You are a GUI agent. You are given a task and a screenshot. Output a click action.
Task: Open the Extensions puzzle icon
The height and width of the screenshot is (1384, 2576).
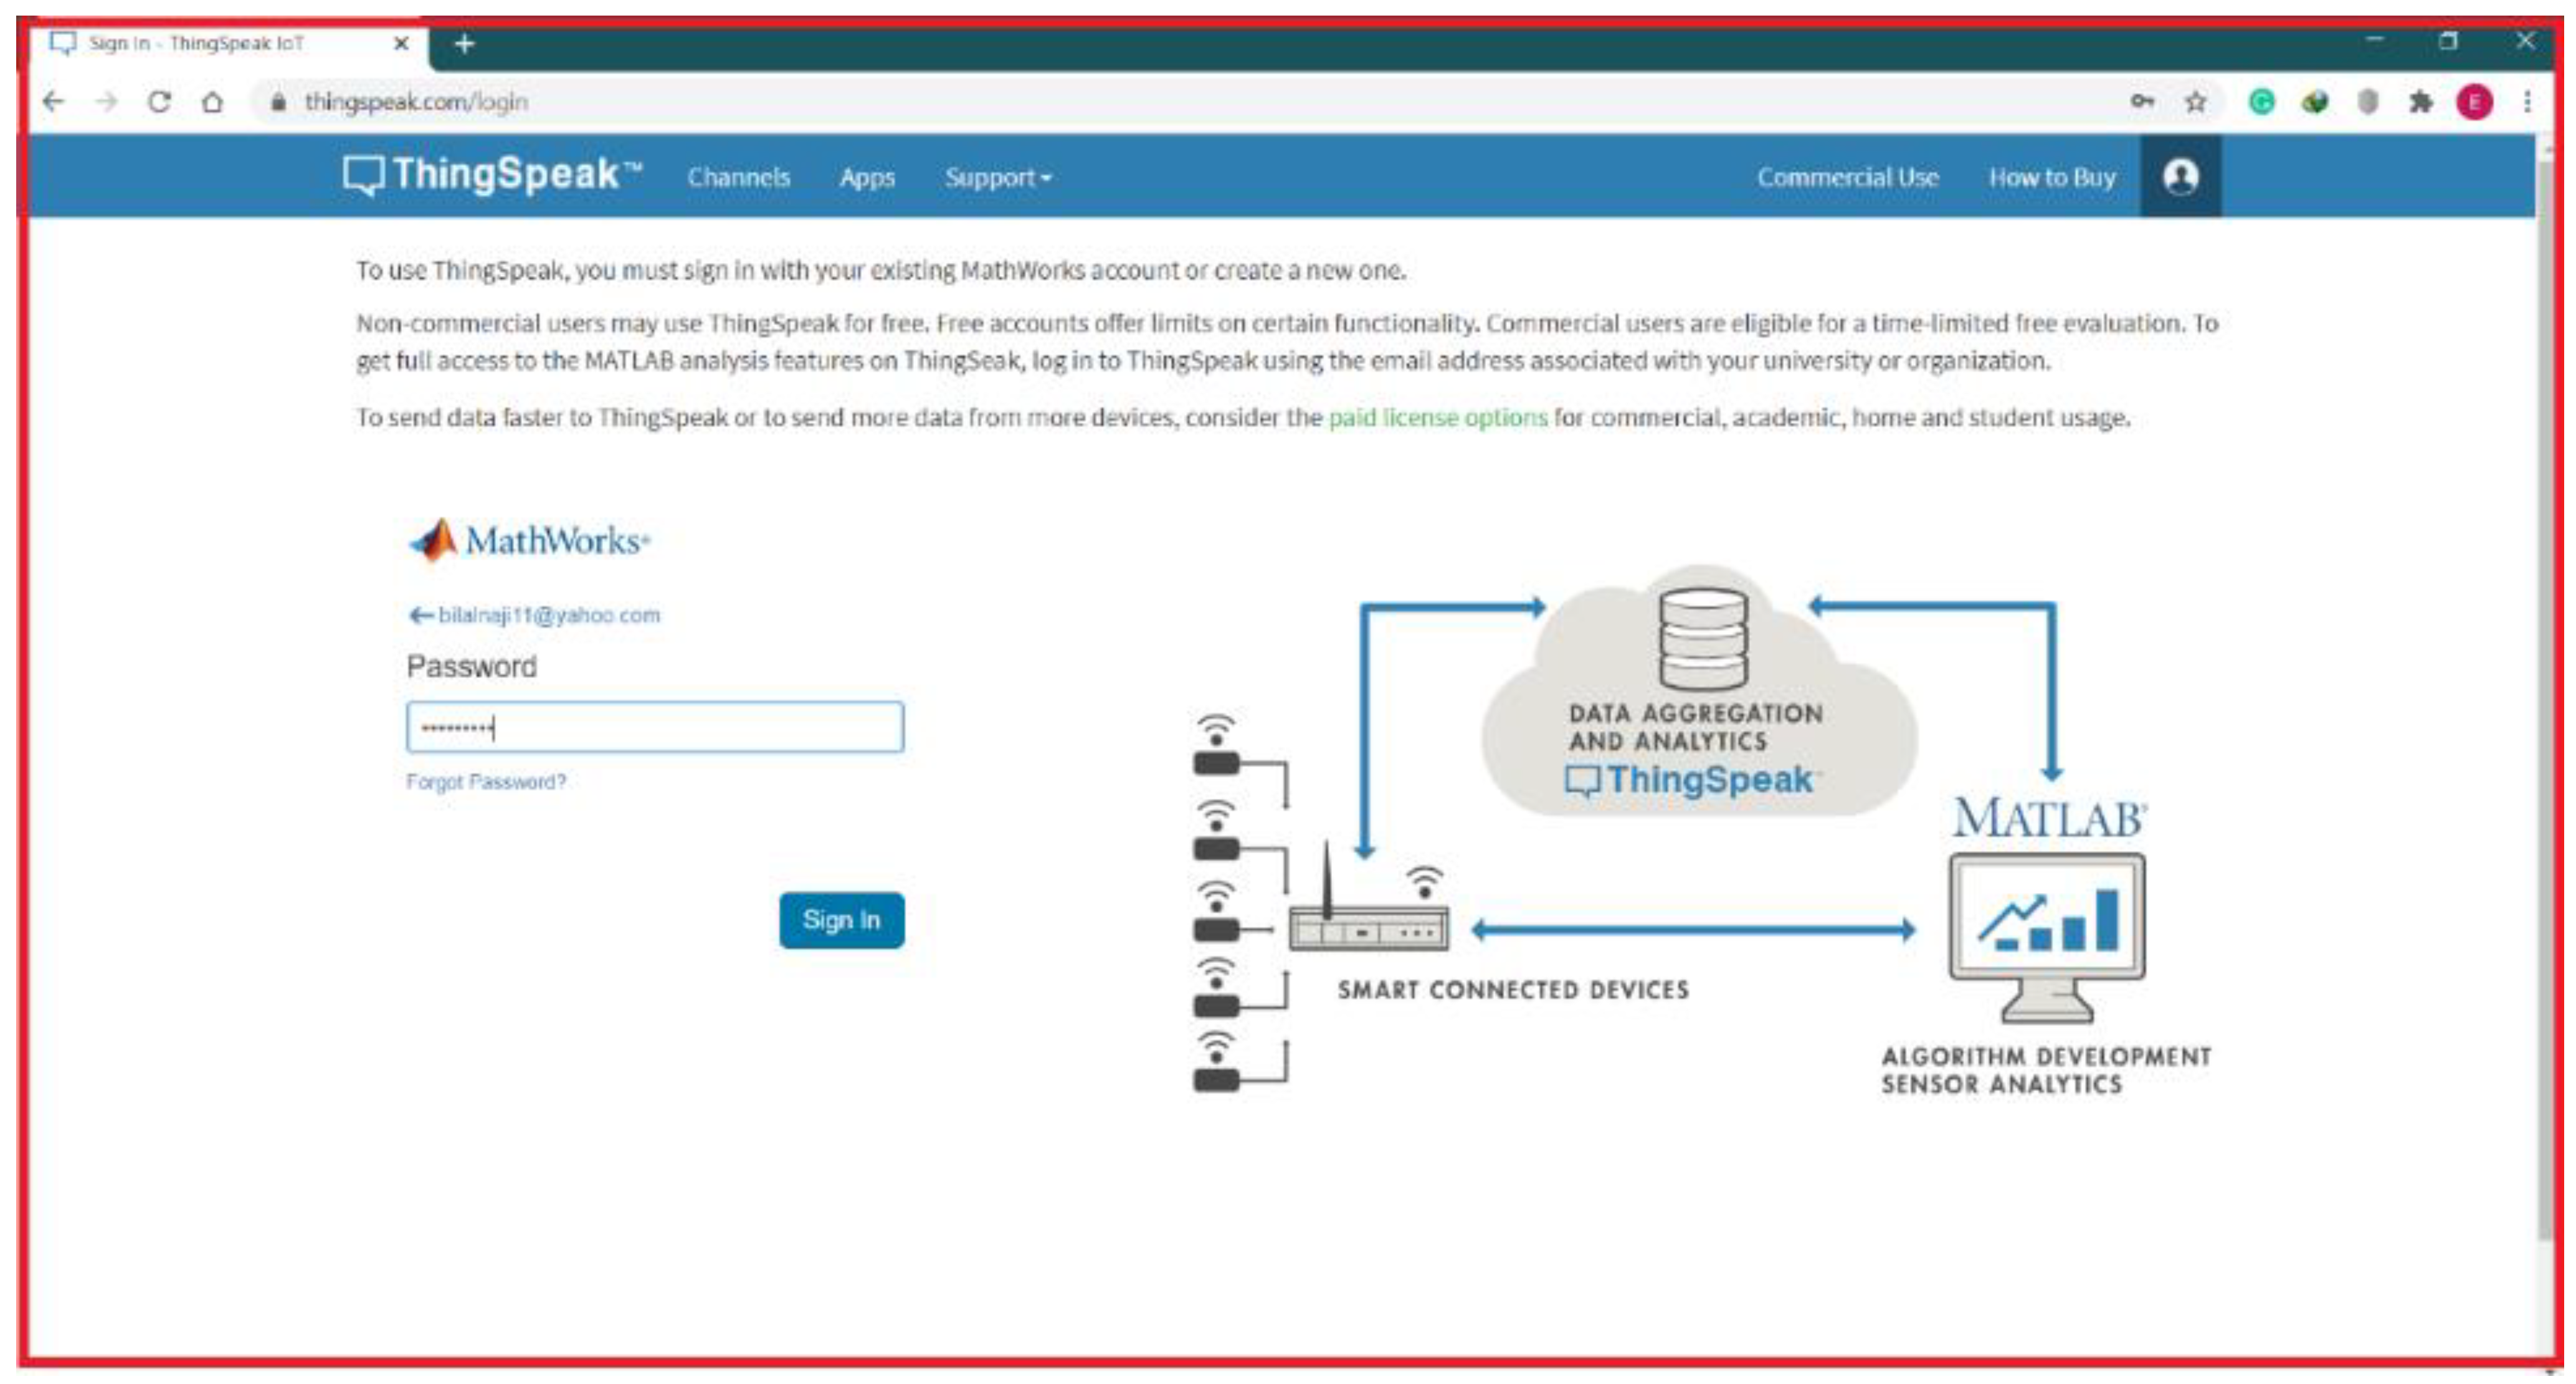point(2420,102)
